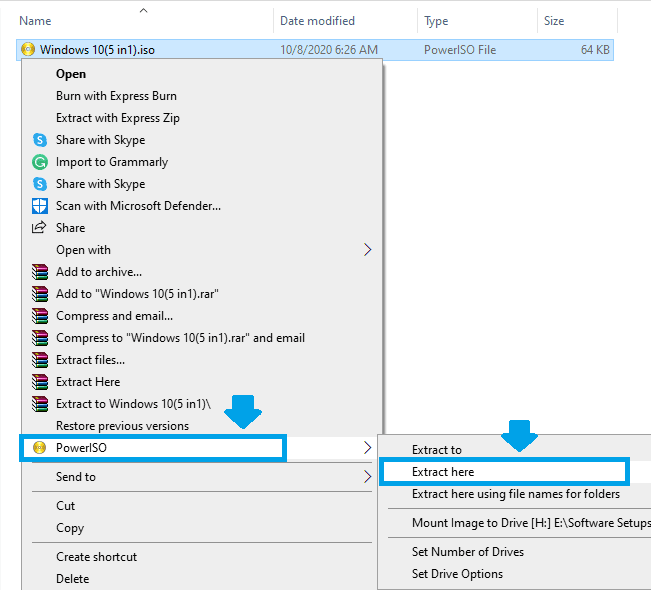
Task: Select Extract with Express Zip
Action: tap(118, 118)
